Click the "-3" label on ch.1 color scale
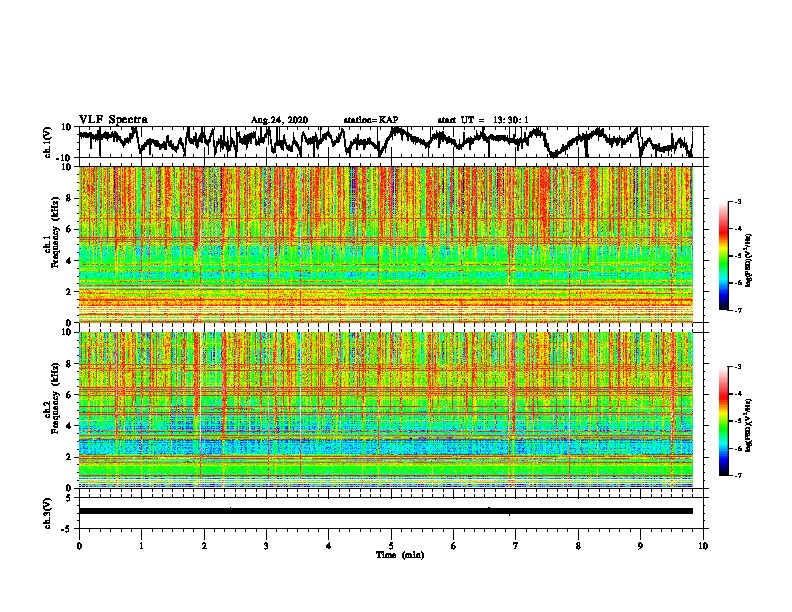This screenshot has height=612, width=792. (x=738, y=201)
